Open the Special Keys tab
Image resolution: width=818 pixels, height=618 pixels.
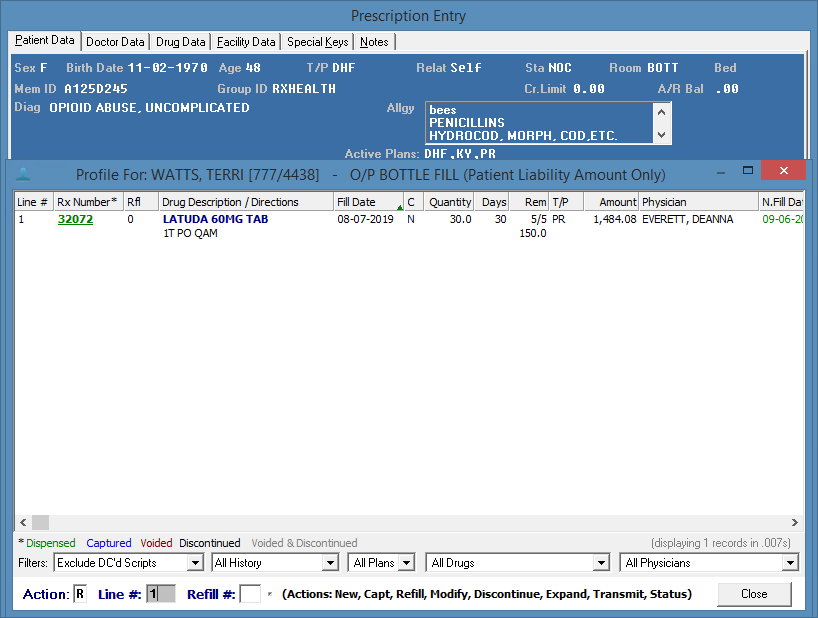point(318,42)
